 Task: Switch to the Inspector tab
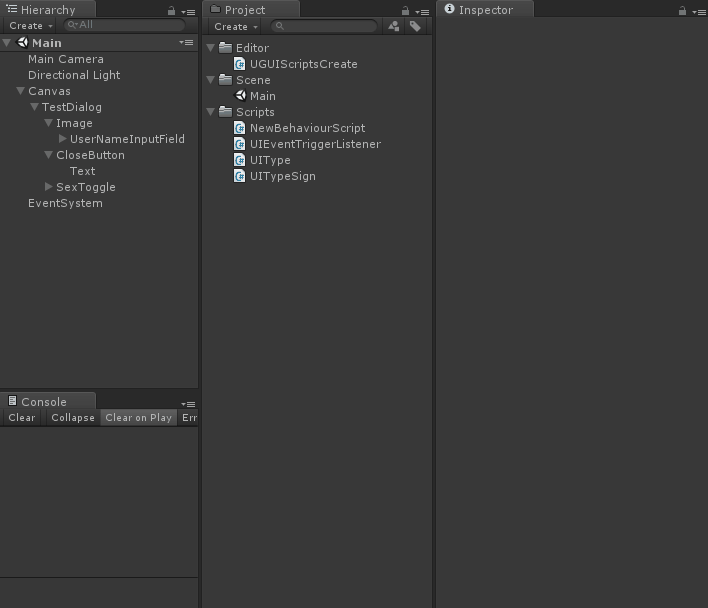[485, 9]
